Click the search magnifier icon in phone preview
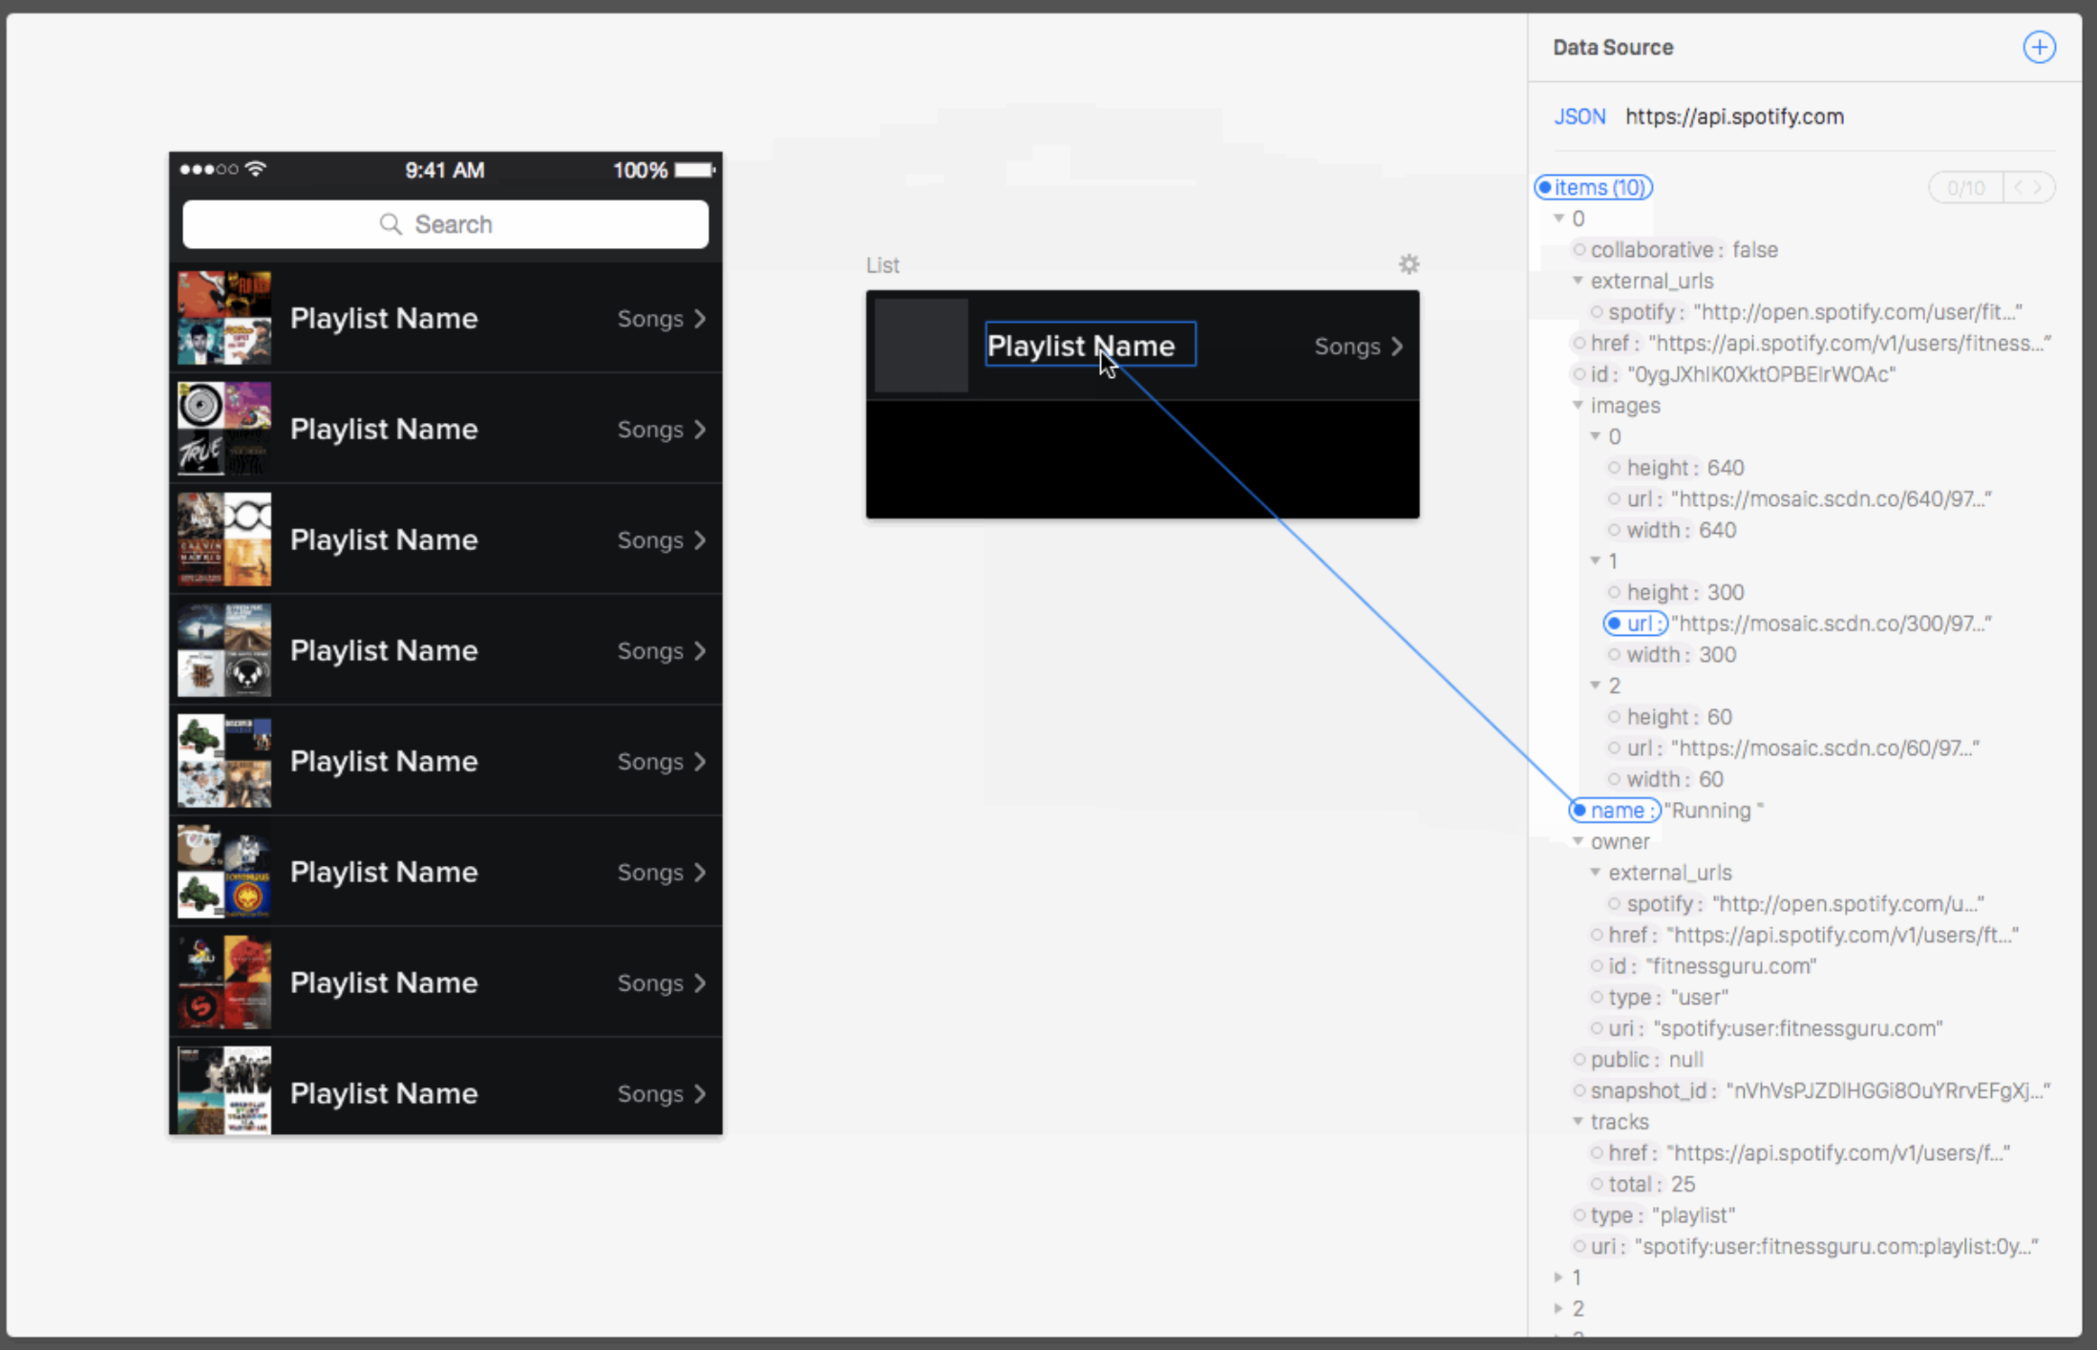2097x1350 pixels. (390, 224)
